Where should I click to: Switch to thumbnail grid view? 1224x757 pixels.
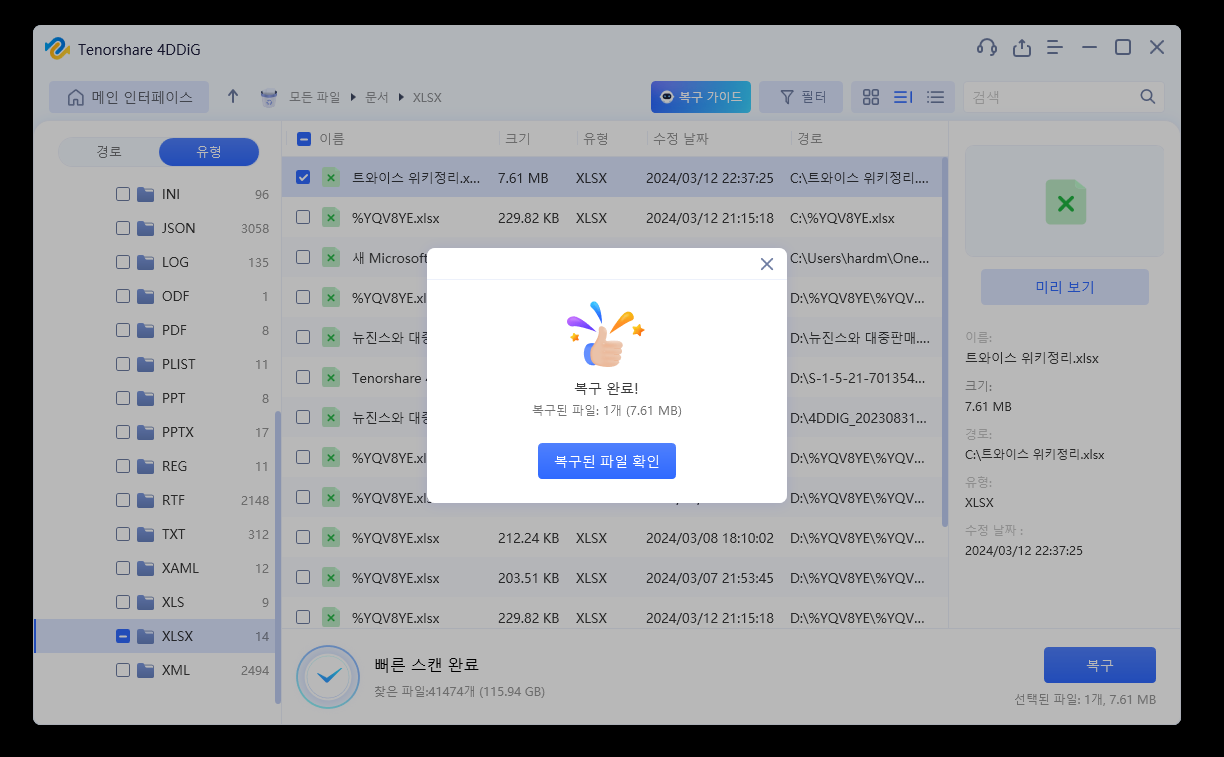[x=871, y=97]
